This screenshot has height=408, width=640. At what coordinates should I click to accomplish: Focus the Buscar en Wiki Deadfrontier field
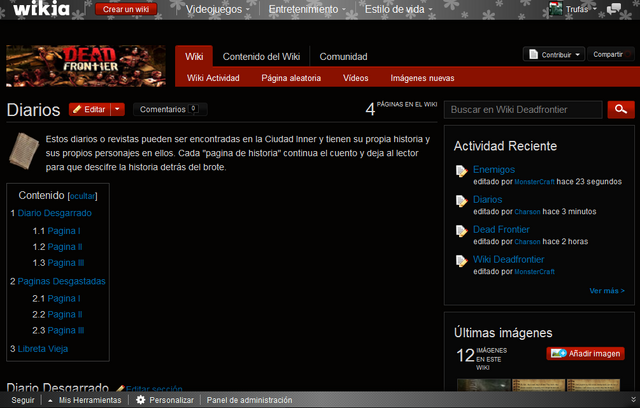pyautogui.click(x=523, y=109)
